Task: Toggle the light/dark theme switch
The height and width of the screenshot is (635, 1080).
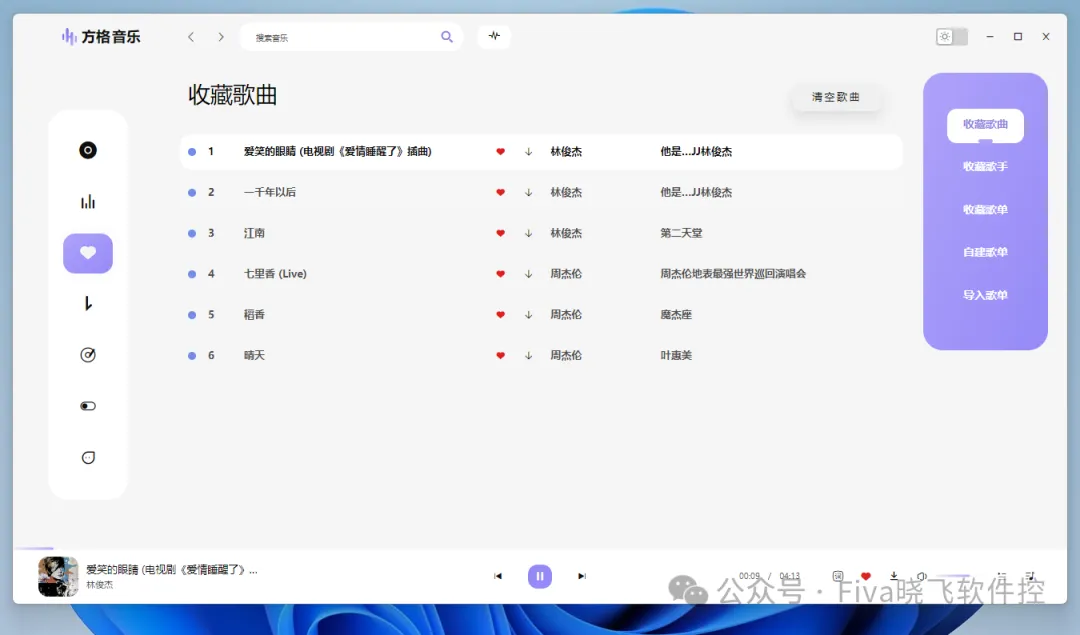Action: pos(952,37)
